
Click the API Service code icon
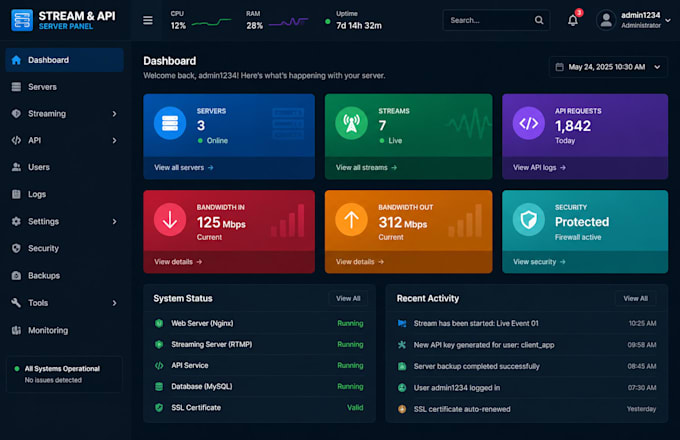[x=159, y=365]
